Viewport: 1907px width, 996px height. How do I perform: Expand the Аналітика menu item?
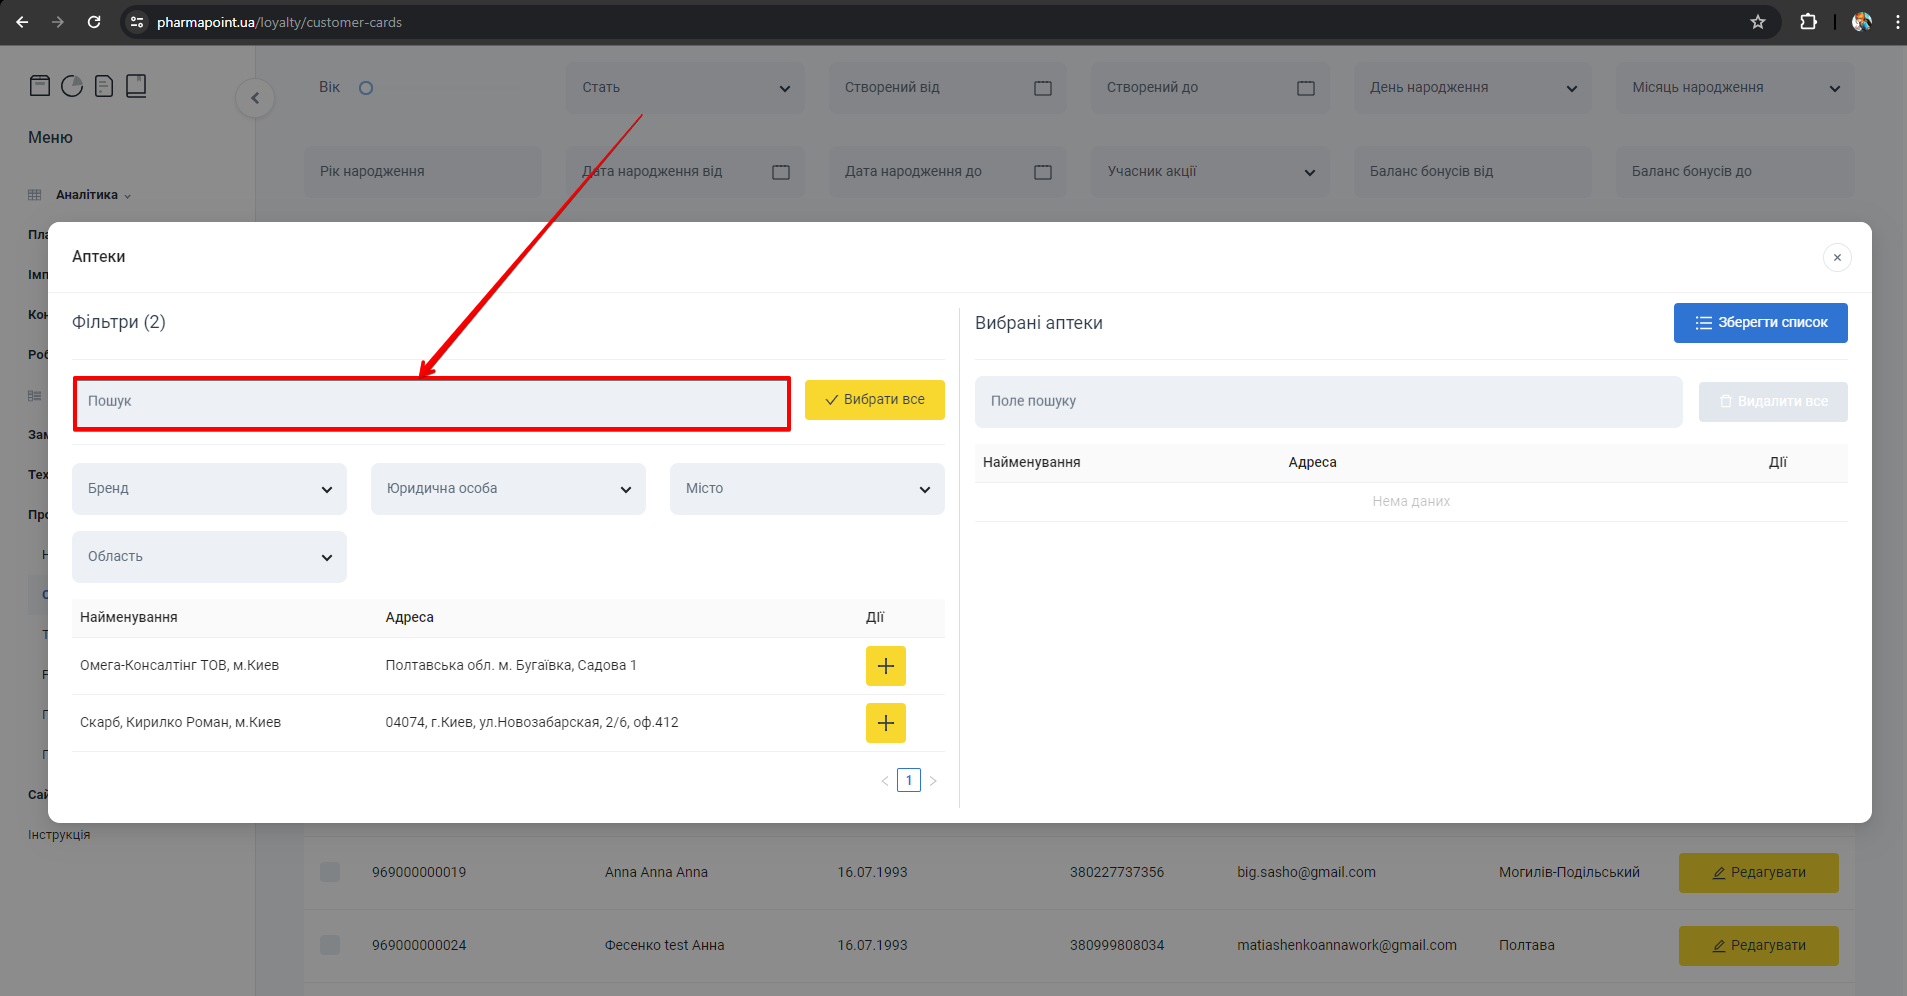87,195
